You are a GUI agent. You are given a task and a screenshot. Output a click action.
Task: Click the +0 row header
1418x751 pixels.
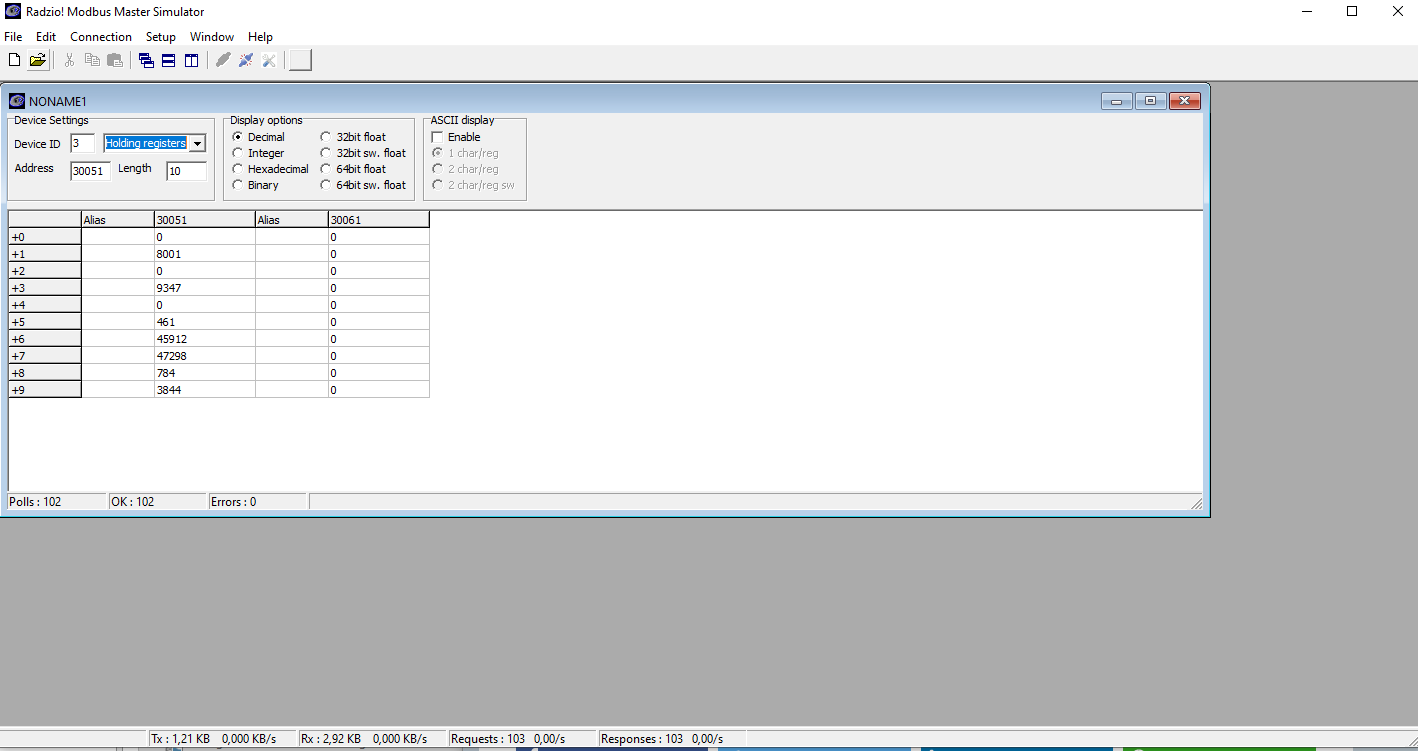point(45,237)
